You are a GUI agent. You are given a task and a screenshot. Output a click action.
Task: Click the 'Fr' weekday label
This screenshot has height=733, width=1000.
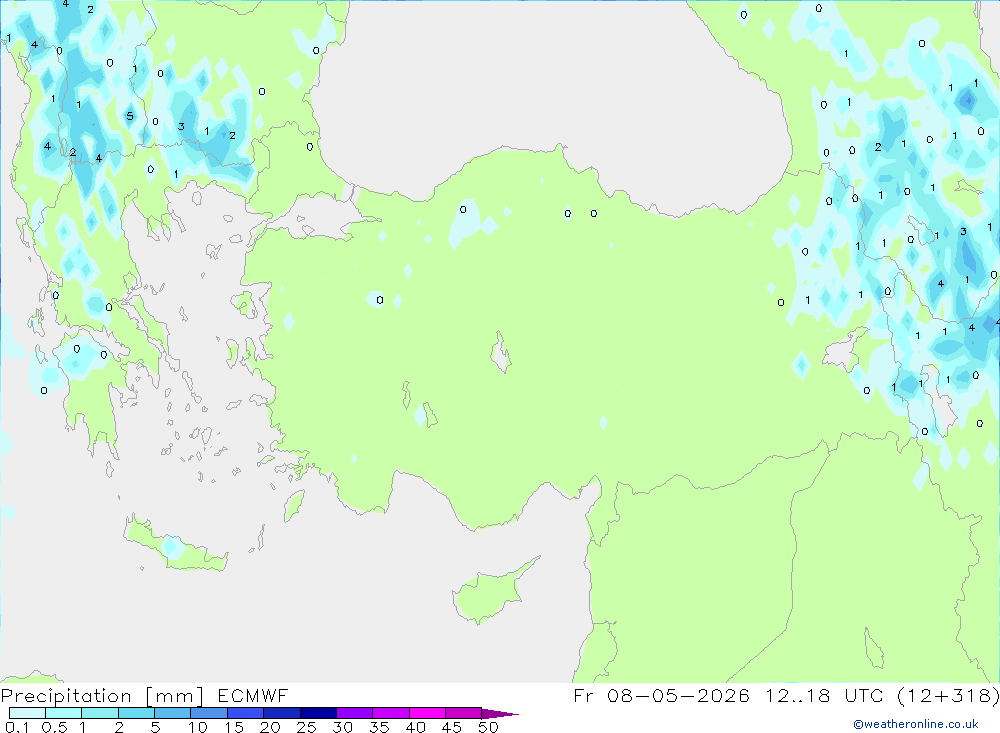[x=583, y=695]
